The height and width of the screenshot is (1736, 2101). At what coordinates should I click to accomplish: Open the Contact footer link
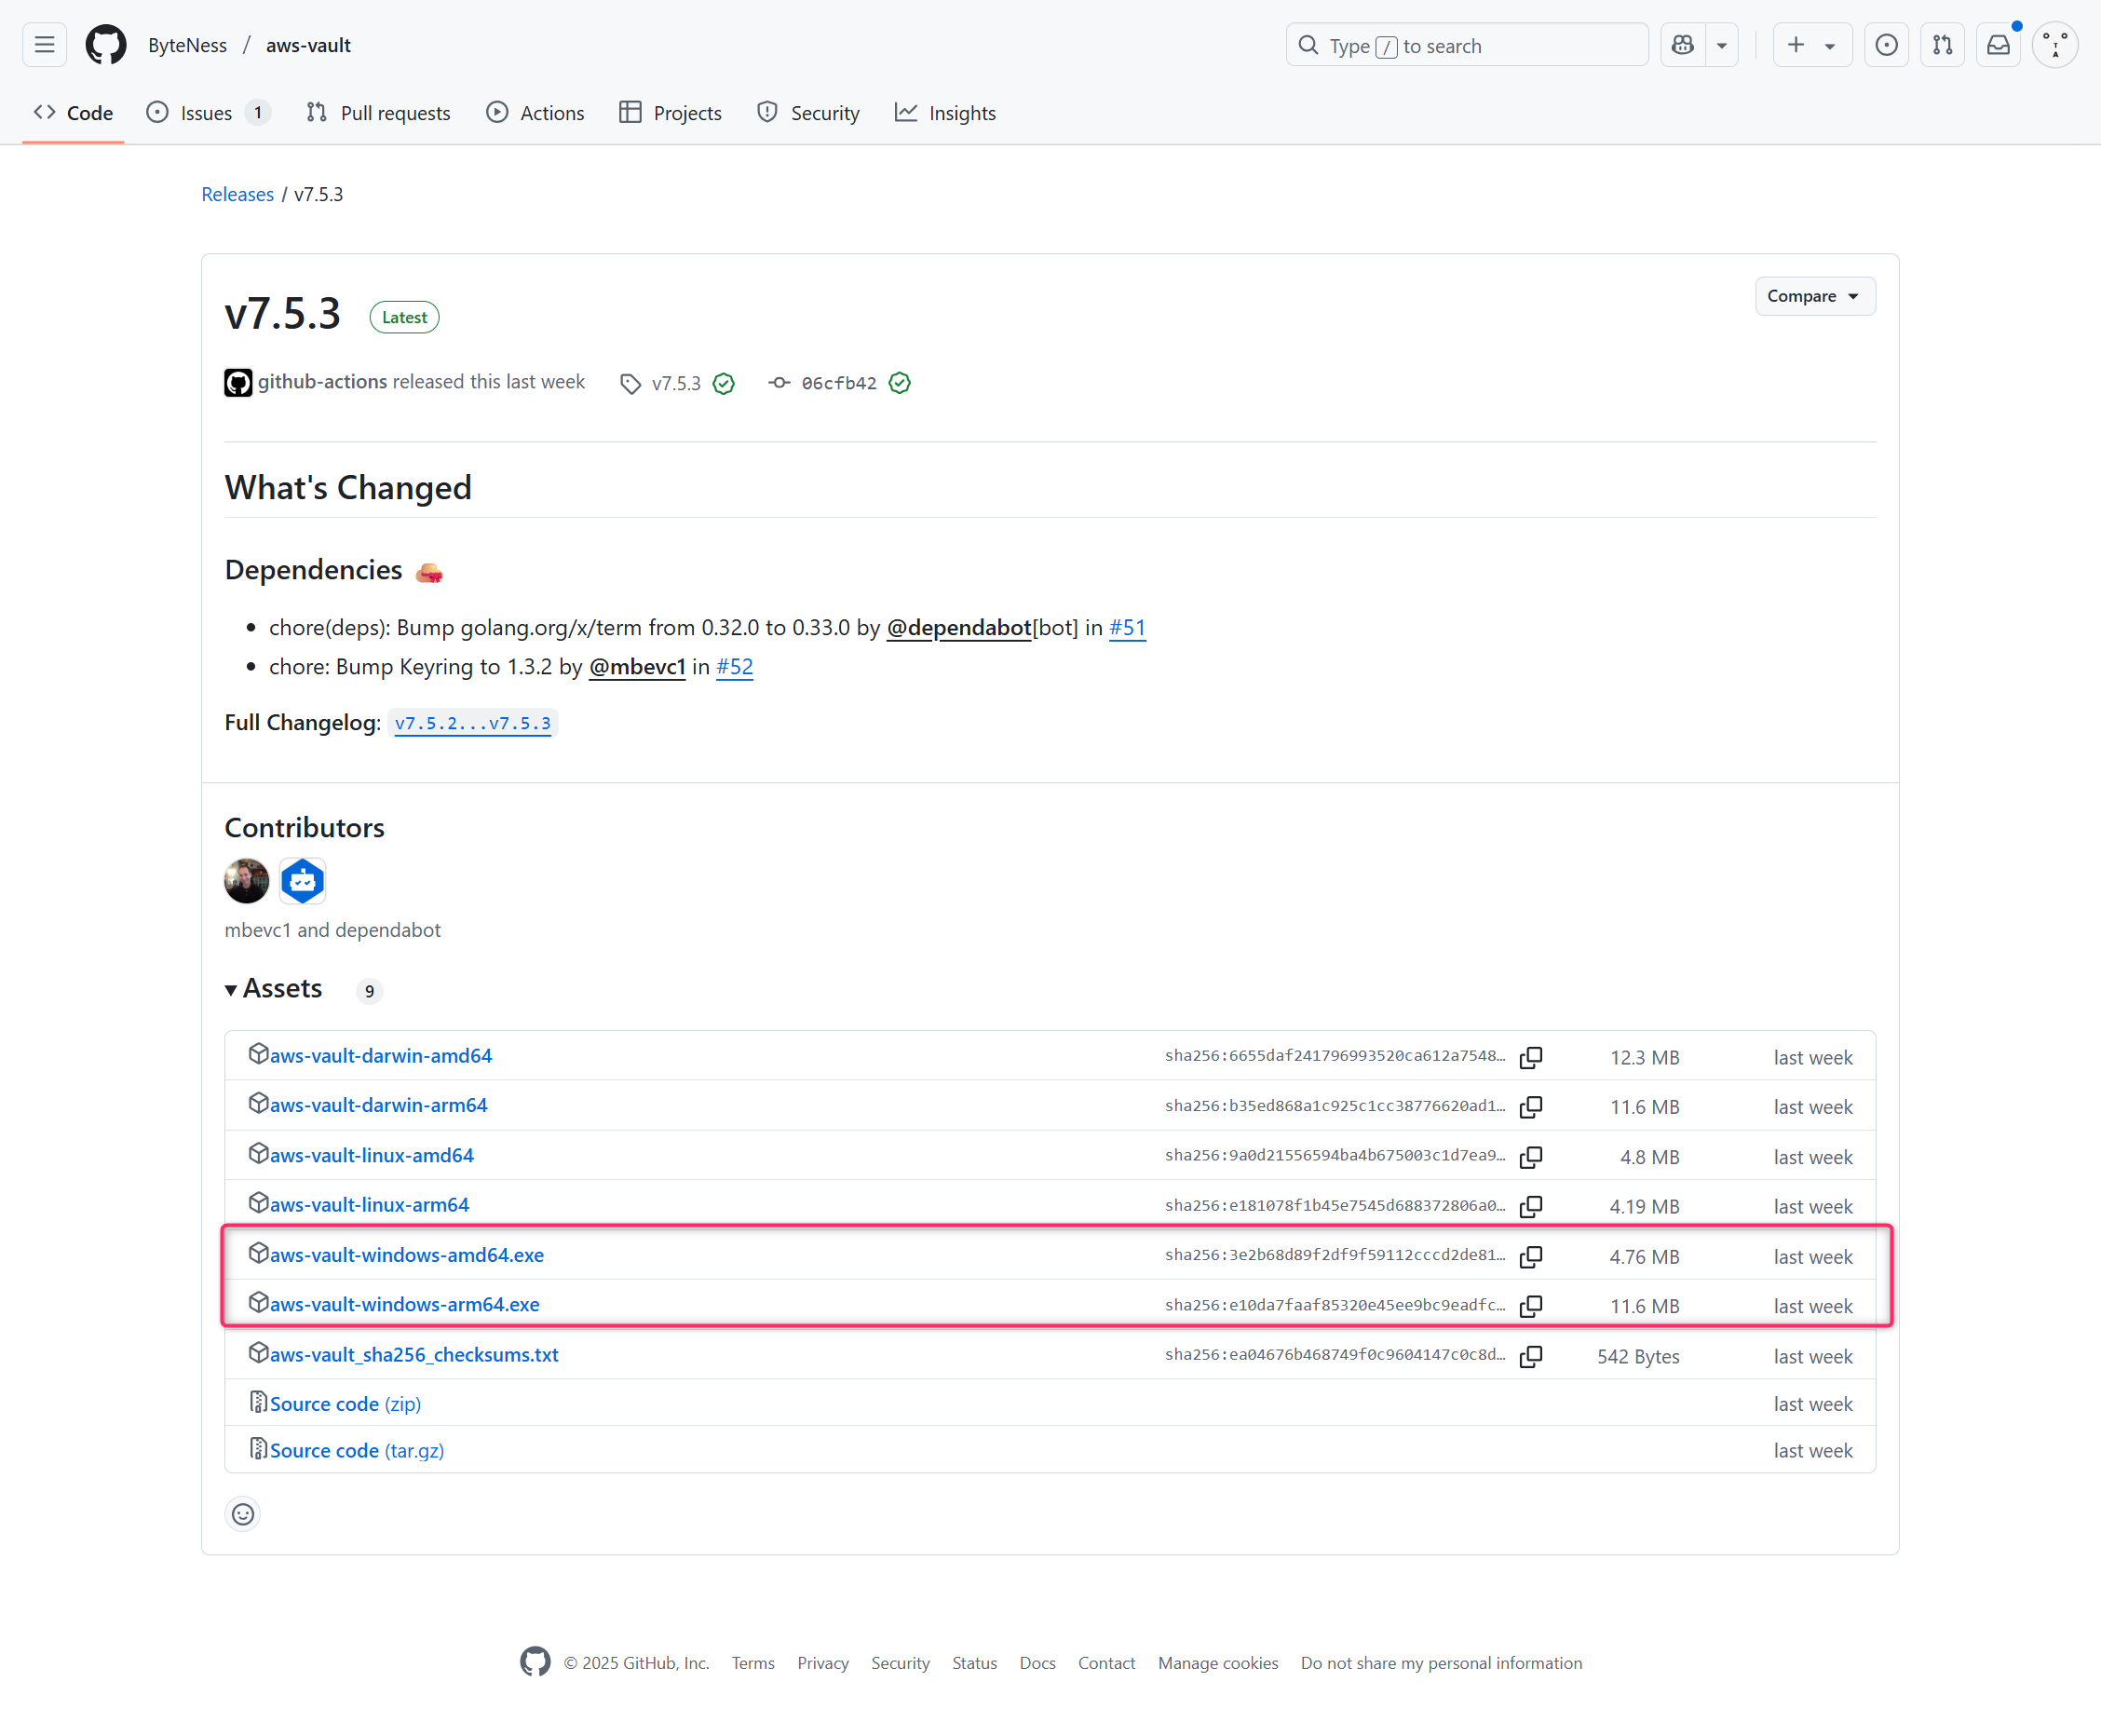coord(1106,1663)
